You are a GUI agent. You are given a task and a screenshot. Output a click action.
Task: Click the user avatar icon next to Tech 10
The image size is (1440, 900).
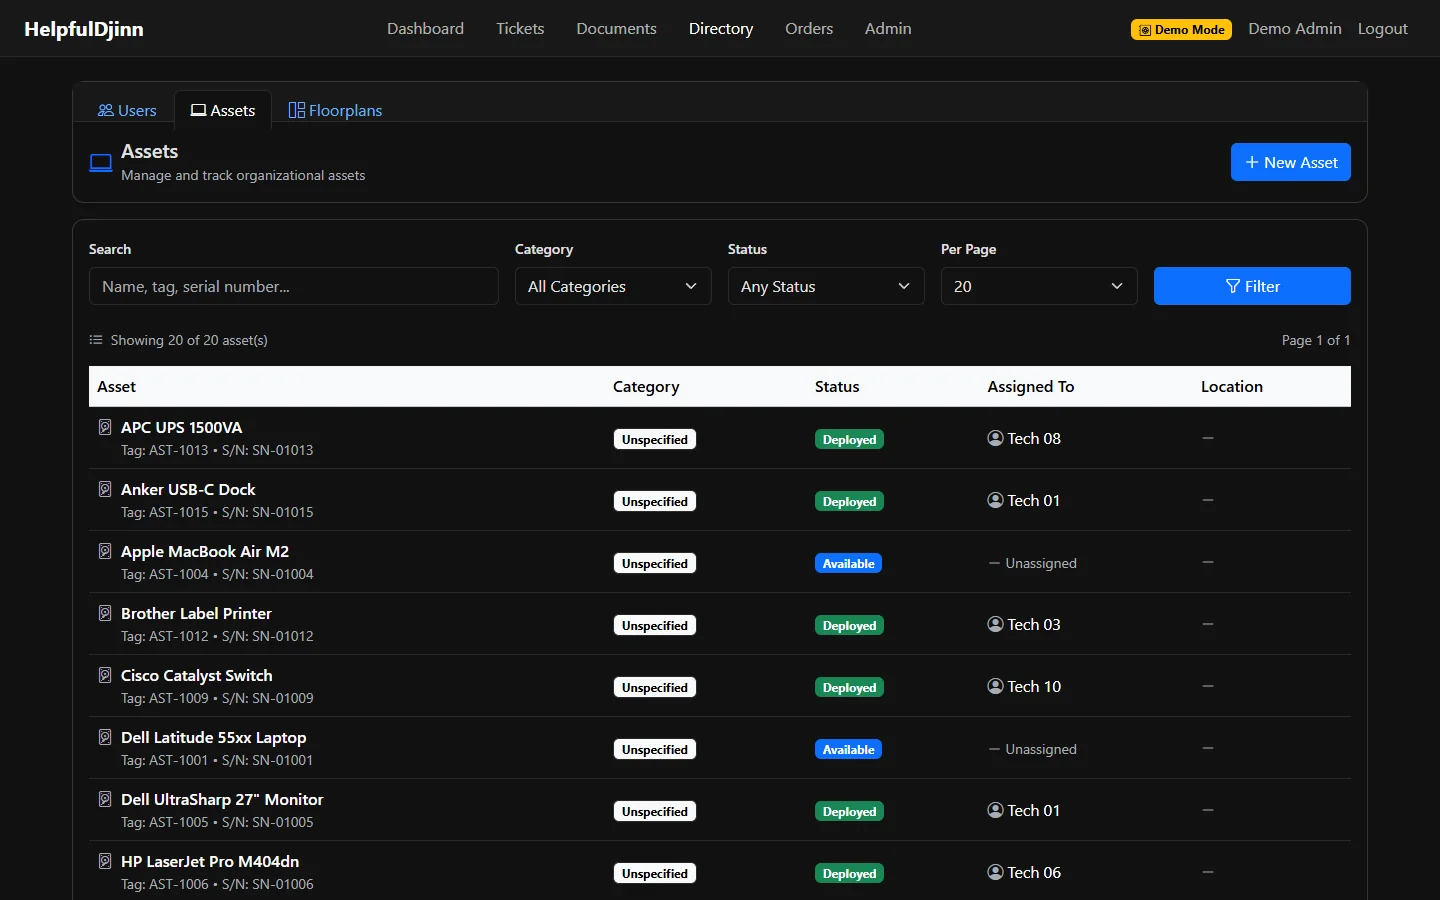(x=995, y=686)
